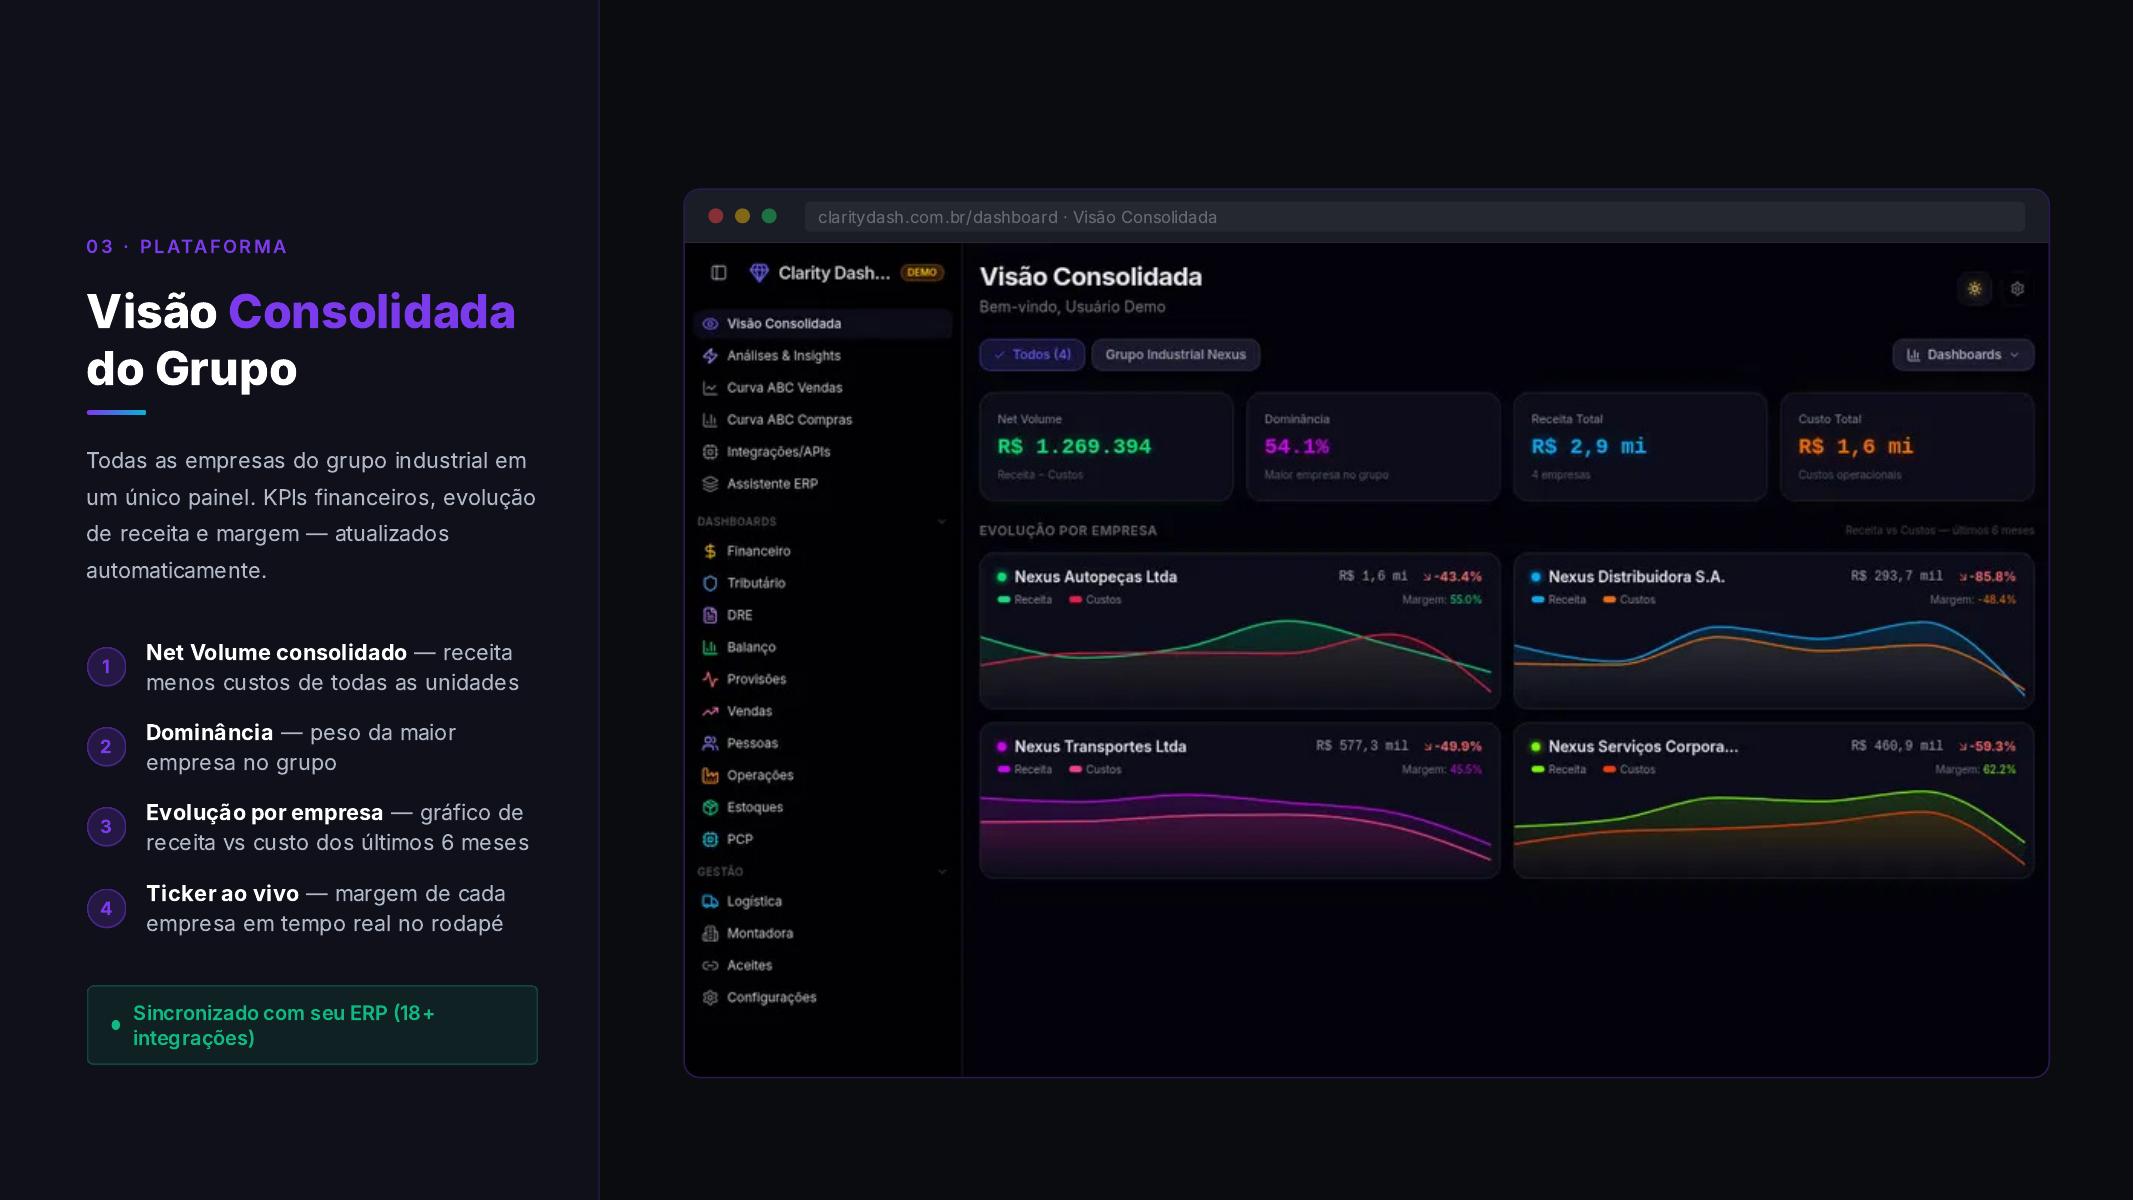Click the Visão Consolidada eye icon
The width and height of the screenshot is (2134, 1200).
point(710,324)
